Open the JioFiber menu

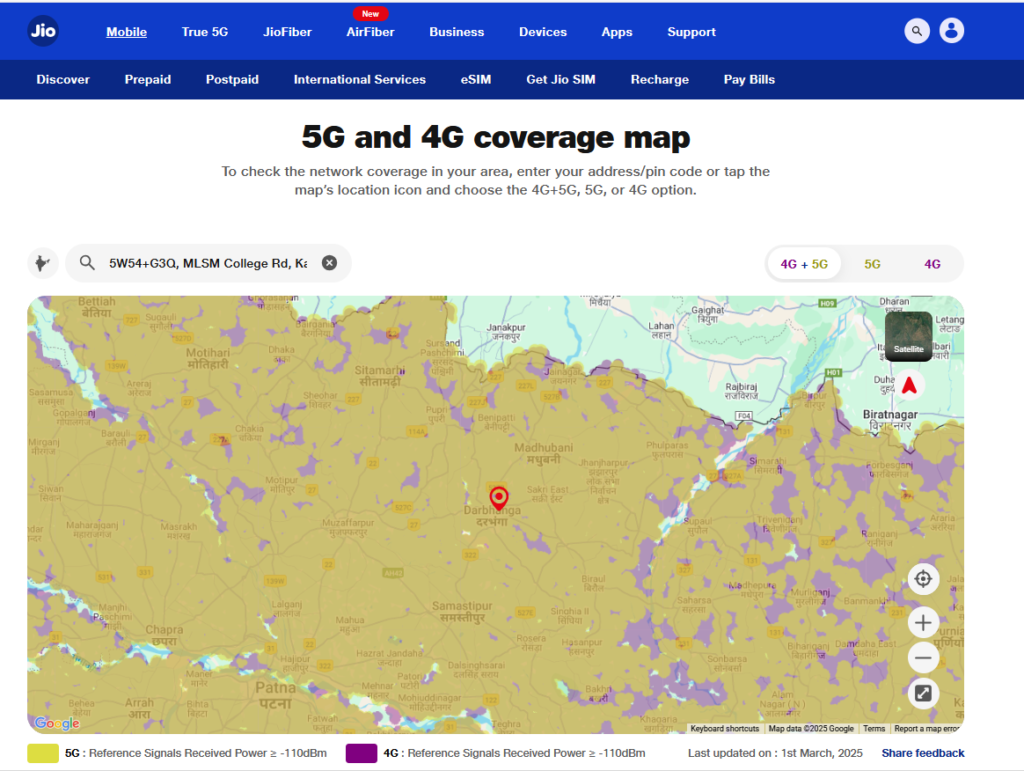[287, 31]
